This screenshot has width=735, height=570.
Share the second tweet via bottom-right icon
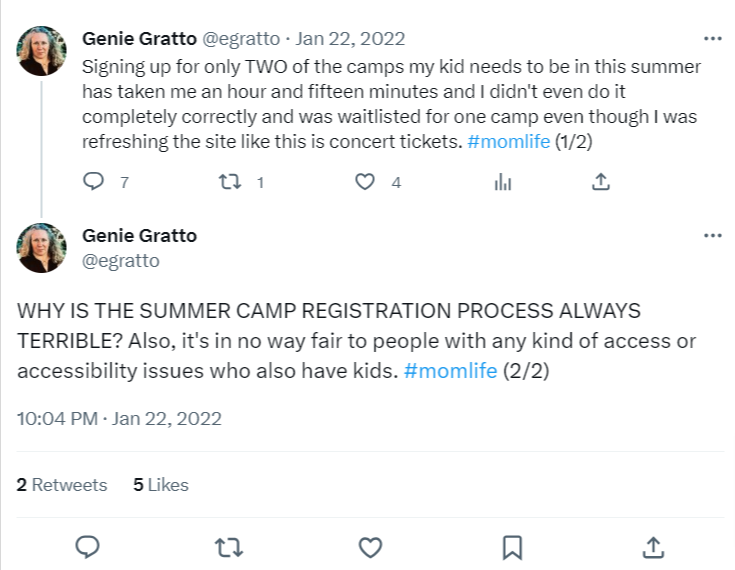point(652,547)
